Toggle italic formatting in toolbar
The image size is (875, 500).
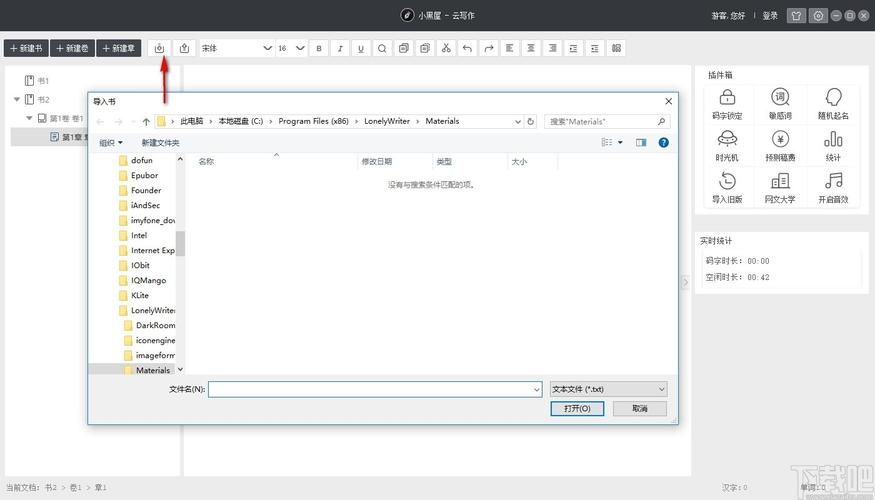click(x=340, y=48)
